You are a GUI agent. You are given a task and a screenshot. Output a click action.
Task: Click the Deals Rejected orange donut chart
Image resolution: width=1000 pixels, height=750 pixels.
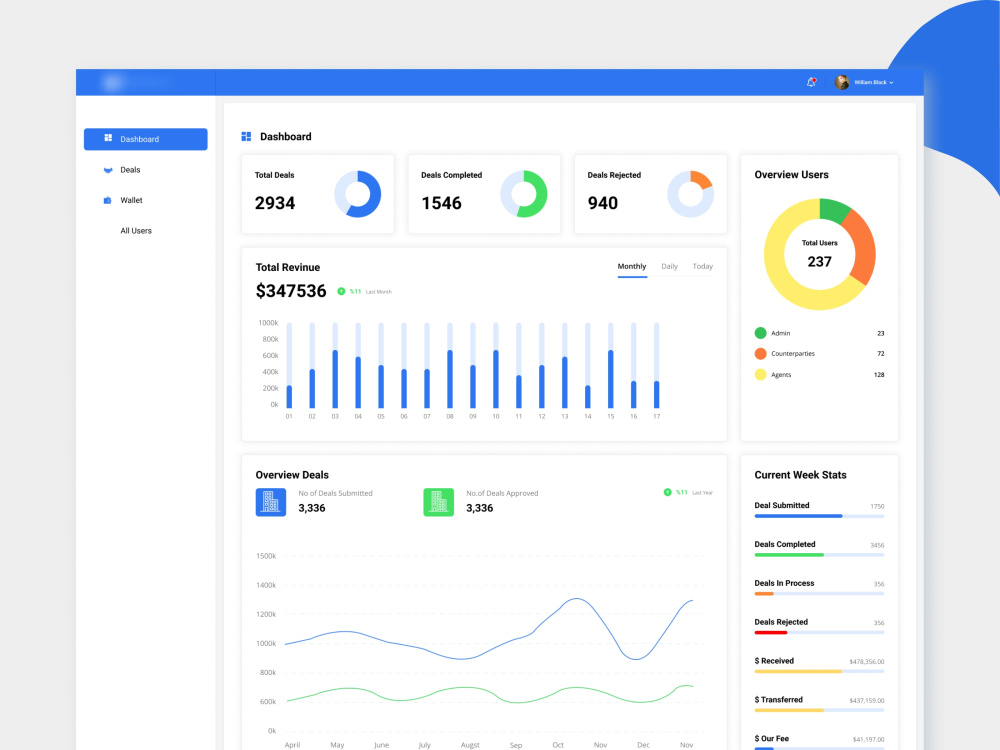tap(691, 194)
